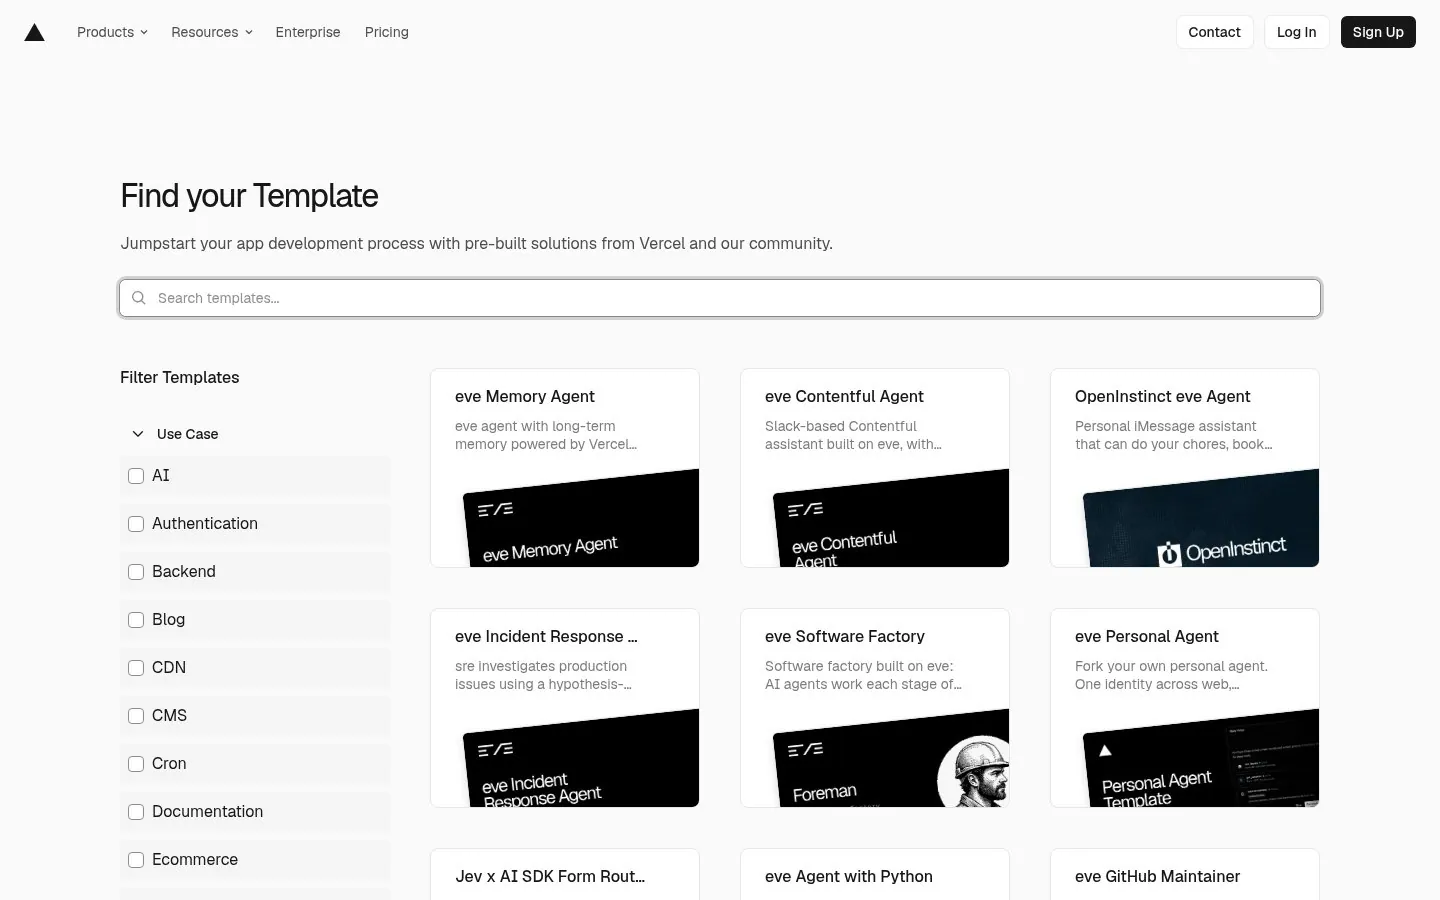Open the eve Personal Agent title
The width and height of the screenshot is (1440, 900).
[1147, 637]
